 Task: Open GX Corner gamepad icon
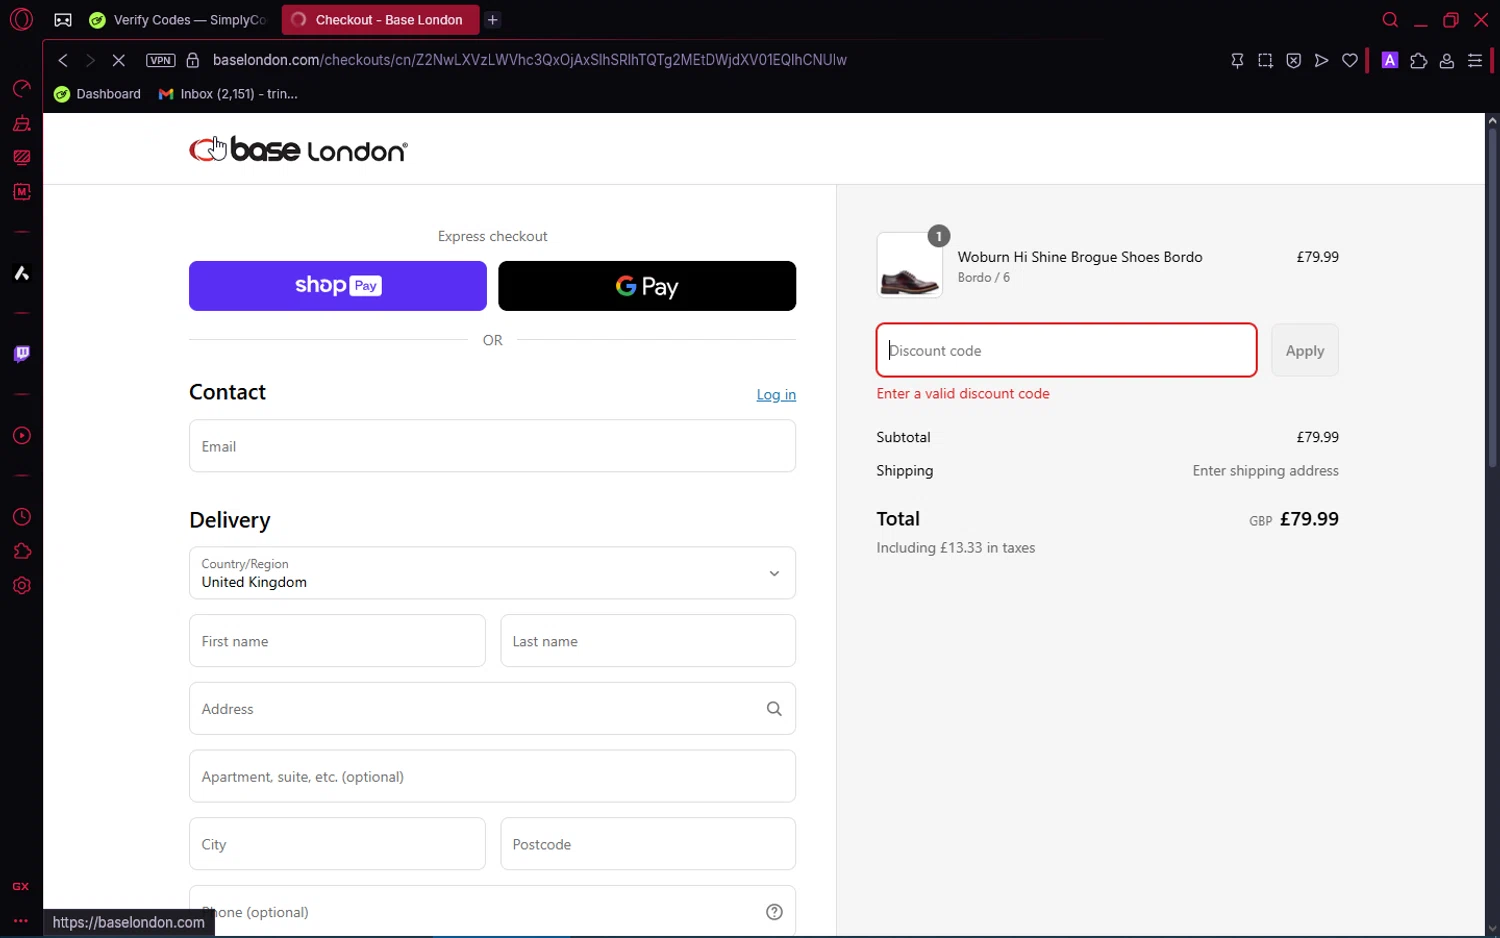63,20
